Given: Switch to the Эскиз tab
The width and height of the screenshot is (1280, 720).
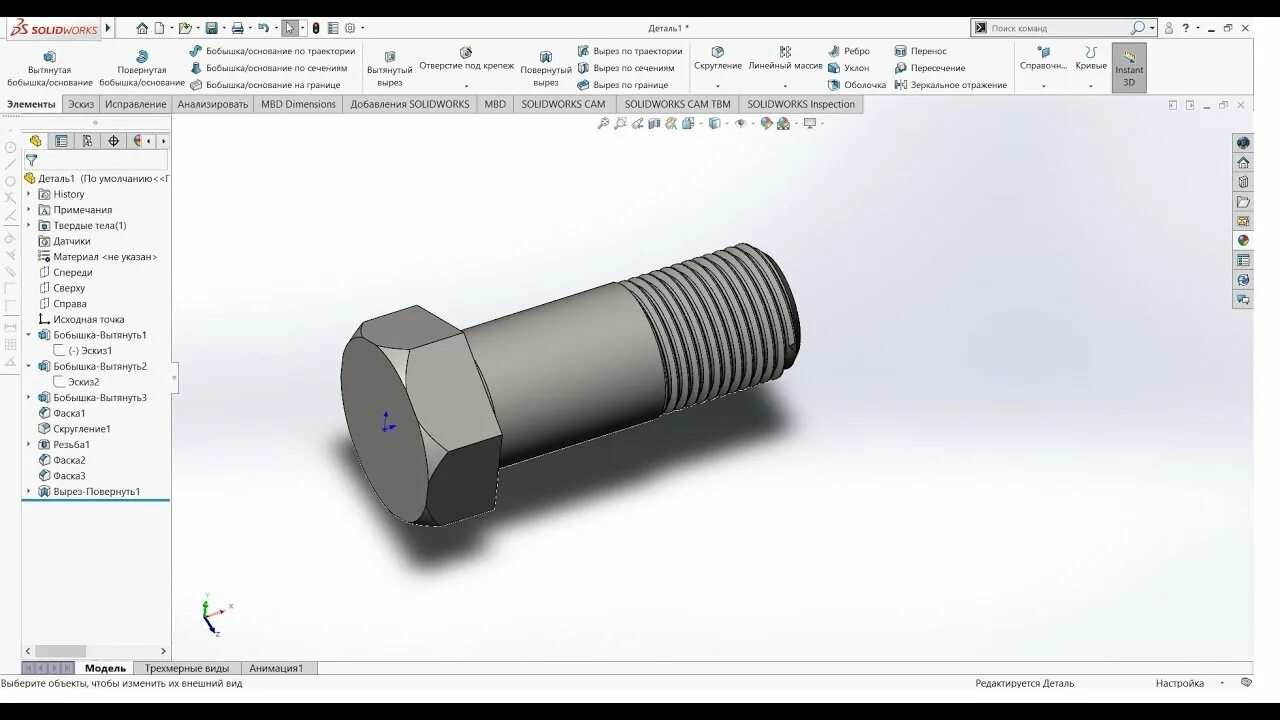Looking at the screenshot, I should pos(81,104).
